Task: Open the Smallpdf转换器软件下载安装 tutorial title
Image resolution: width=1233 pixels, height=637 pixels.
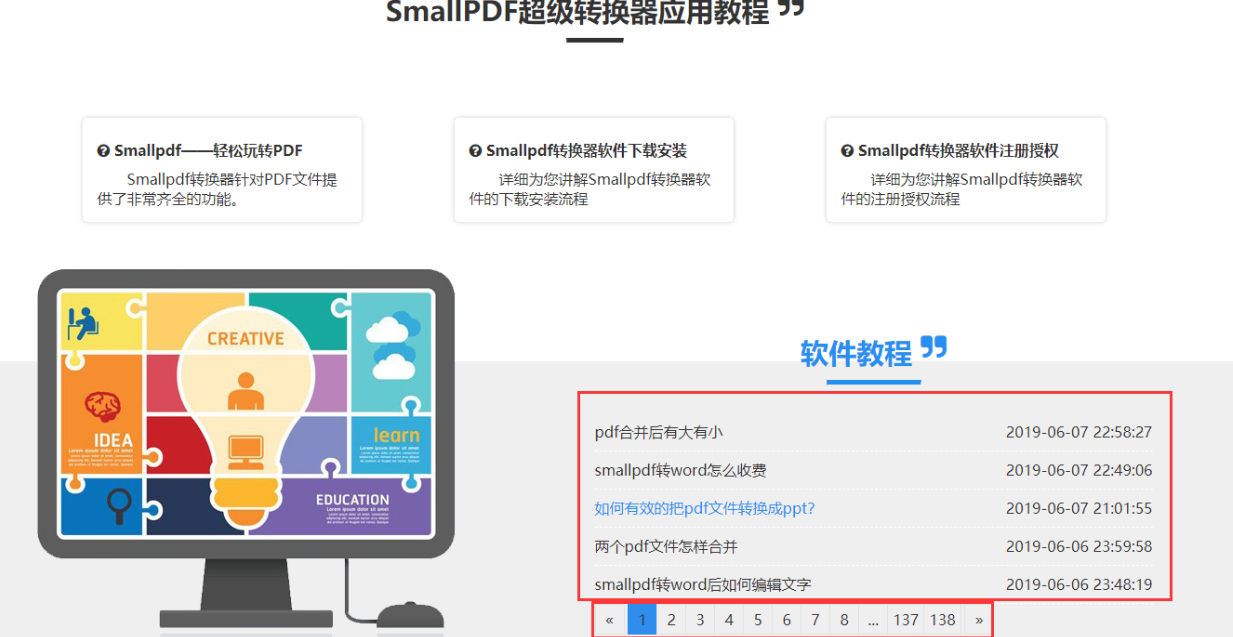Action: point(586,151)
